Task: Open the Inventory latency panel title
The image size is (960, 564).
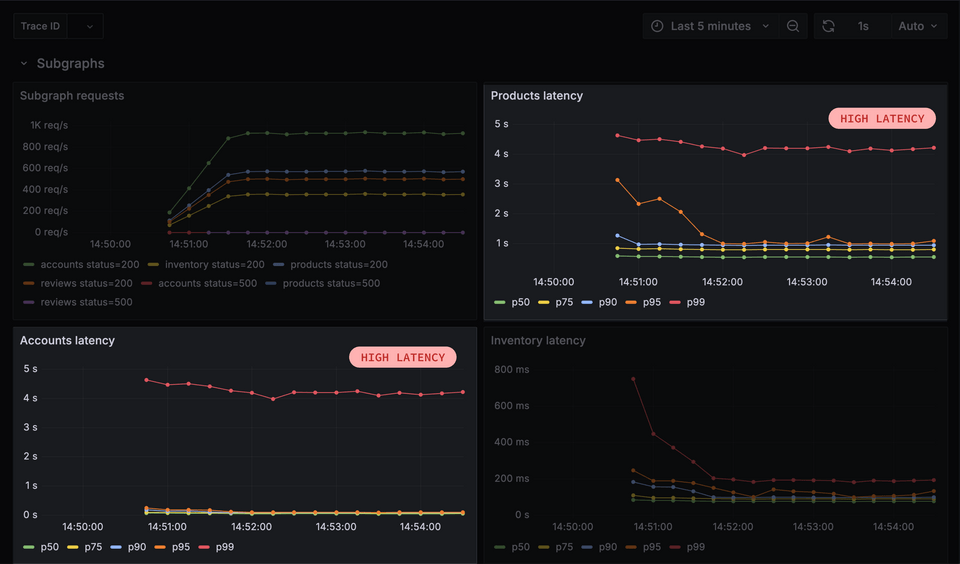Action: pos(538,340)
